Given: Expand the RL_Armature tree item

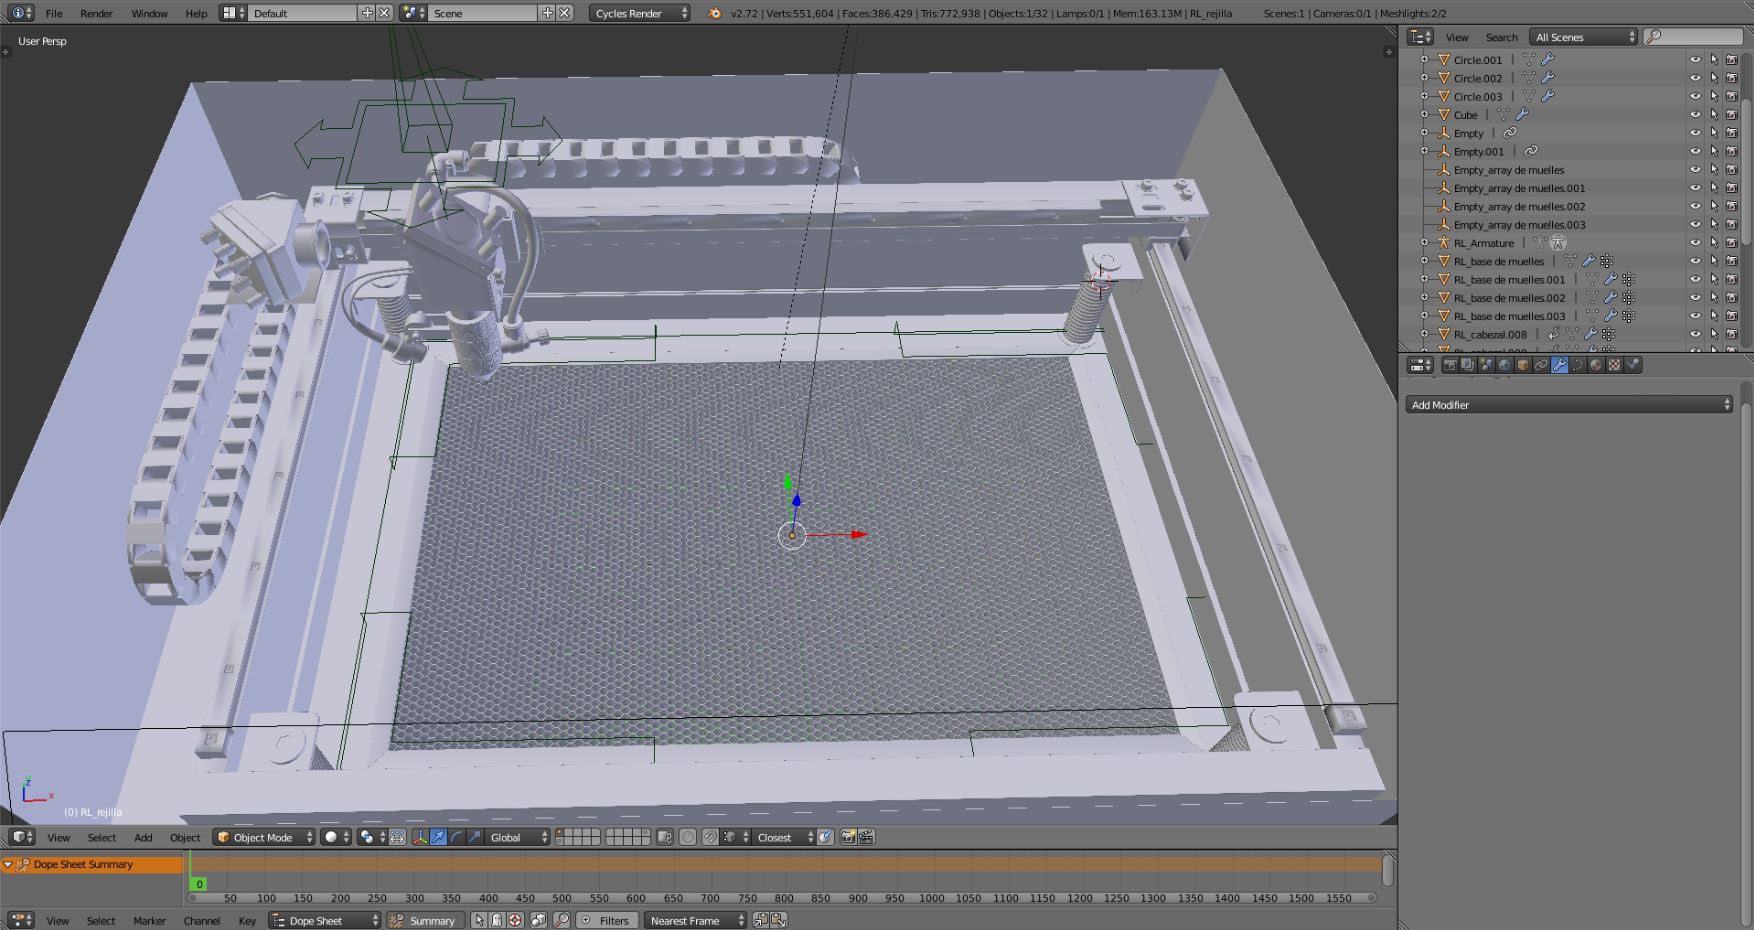Looking at the screenshot, I should pos(1425,243).
